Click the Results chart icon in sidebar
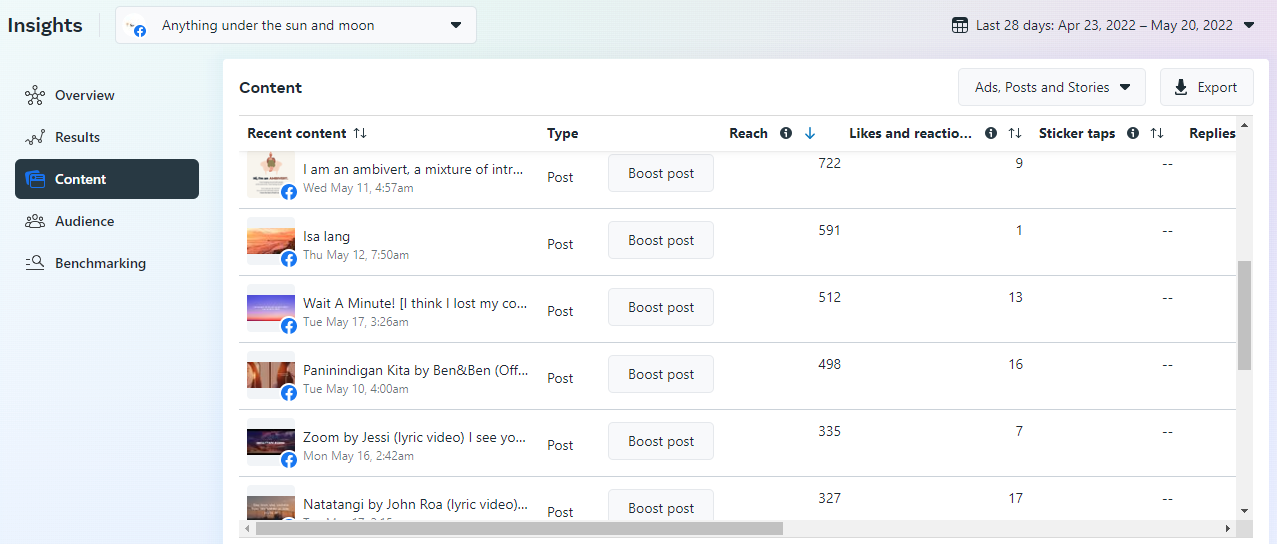Screen dimensions: 1277x544 (36, 138)
